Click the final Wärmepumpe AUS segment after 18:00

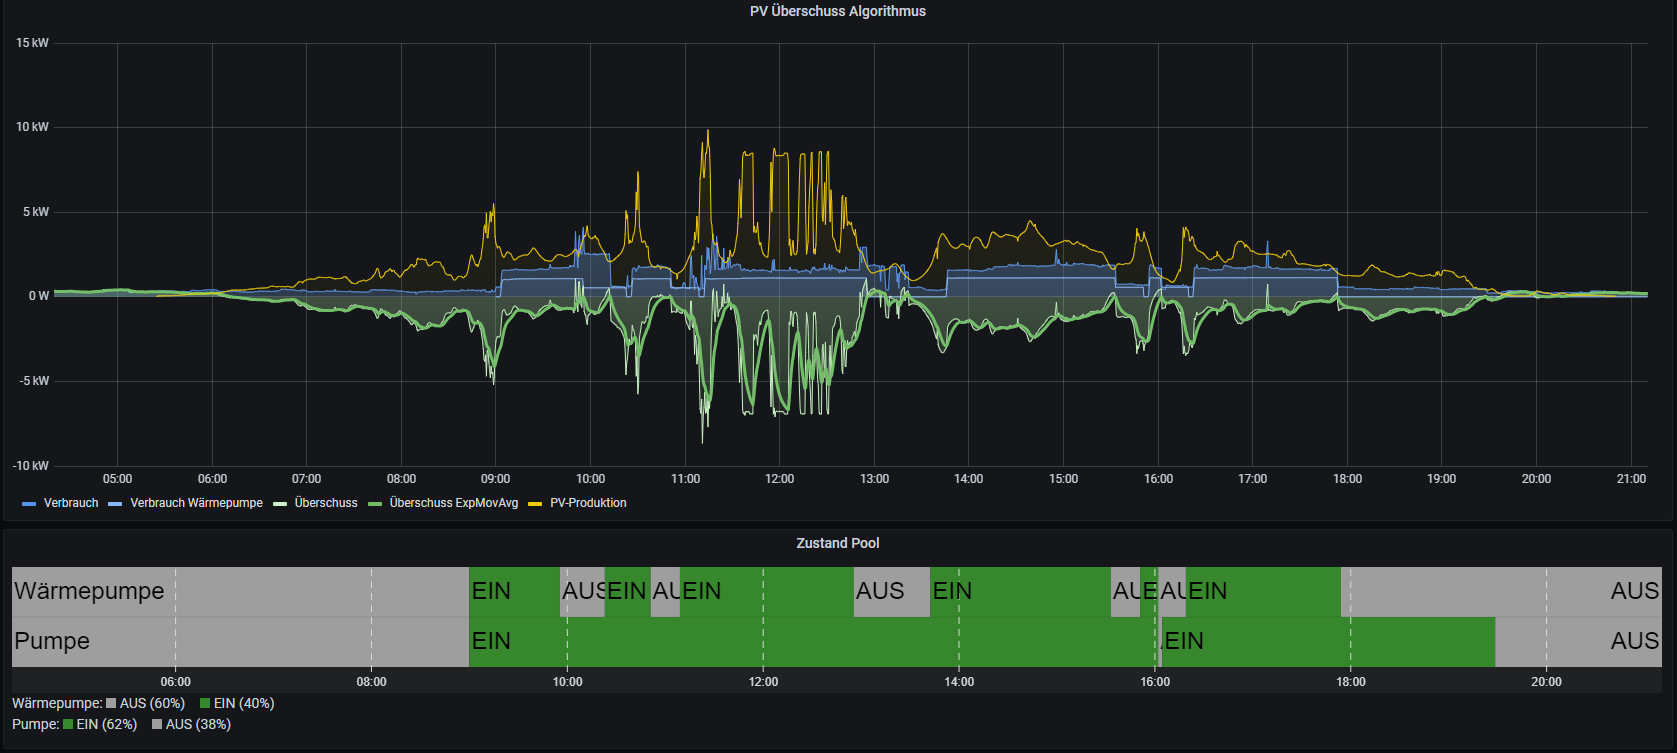tap(1501, 592)
